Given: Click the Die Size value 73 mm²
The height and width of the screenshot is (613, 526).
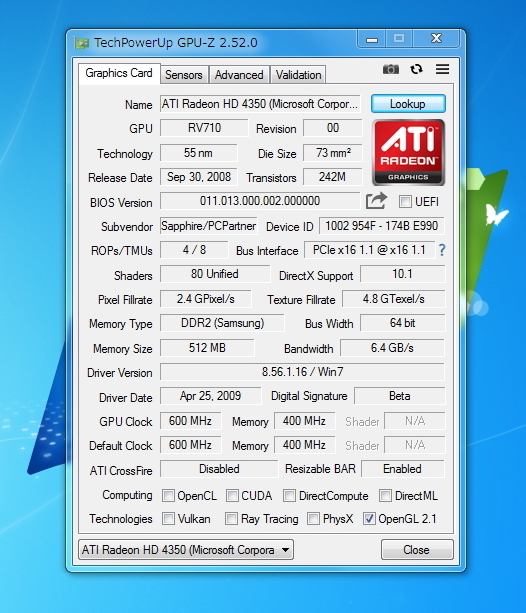Looking at the screenshot, I should [x=333, y=153].
